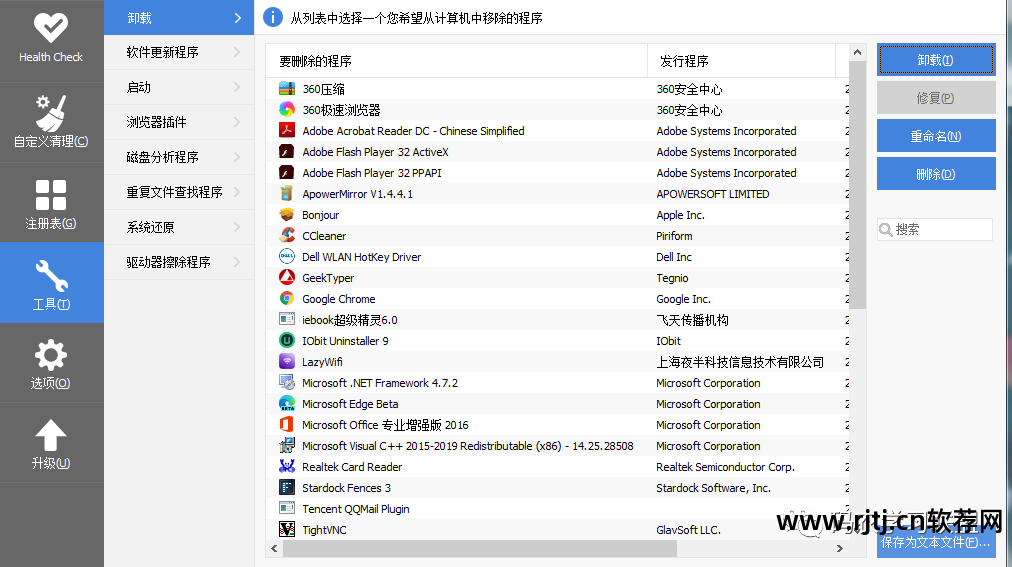The height and width of the screenshot is (567, 1012).
Task: Expand 磁盘分析程序 chevron arrow
Action: pos(238,157)
